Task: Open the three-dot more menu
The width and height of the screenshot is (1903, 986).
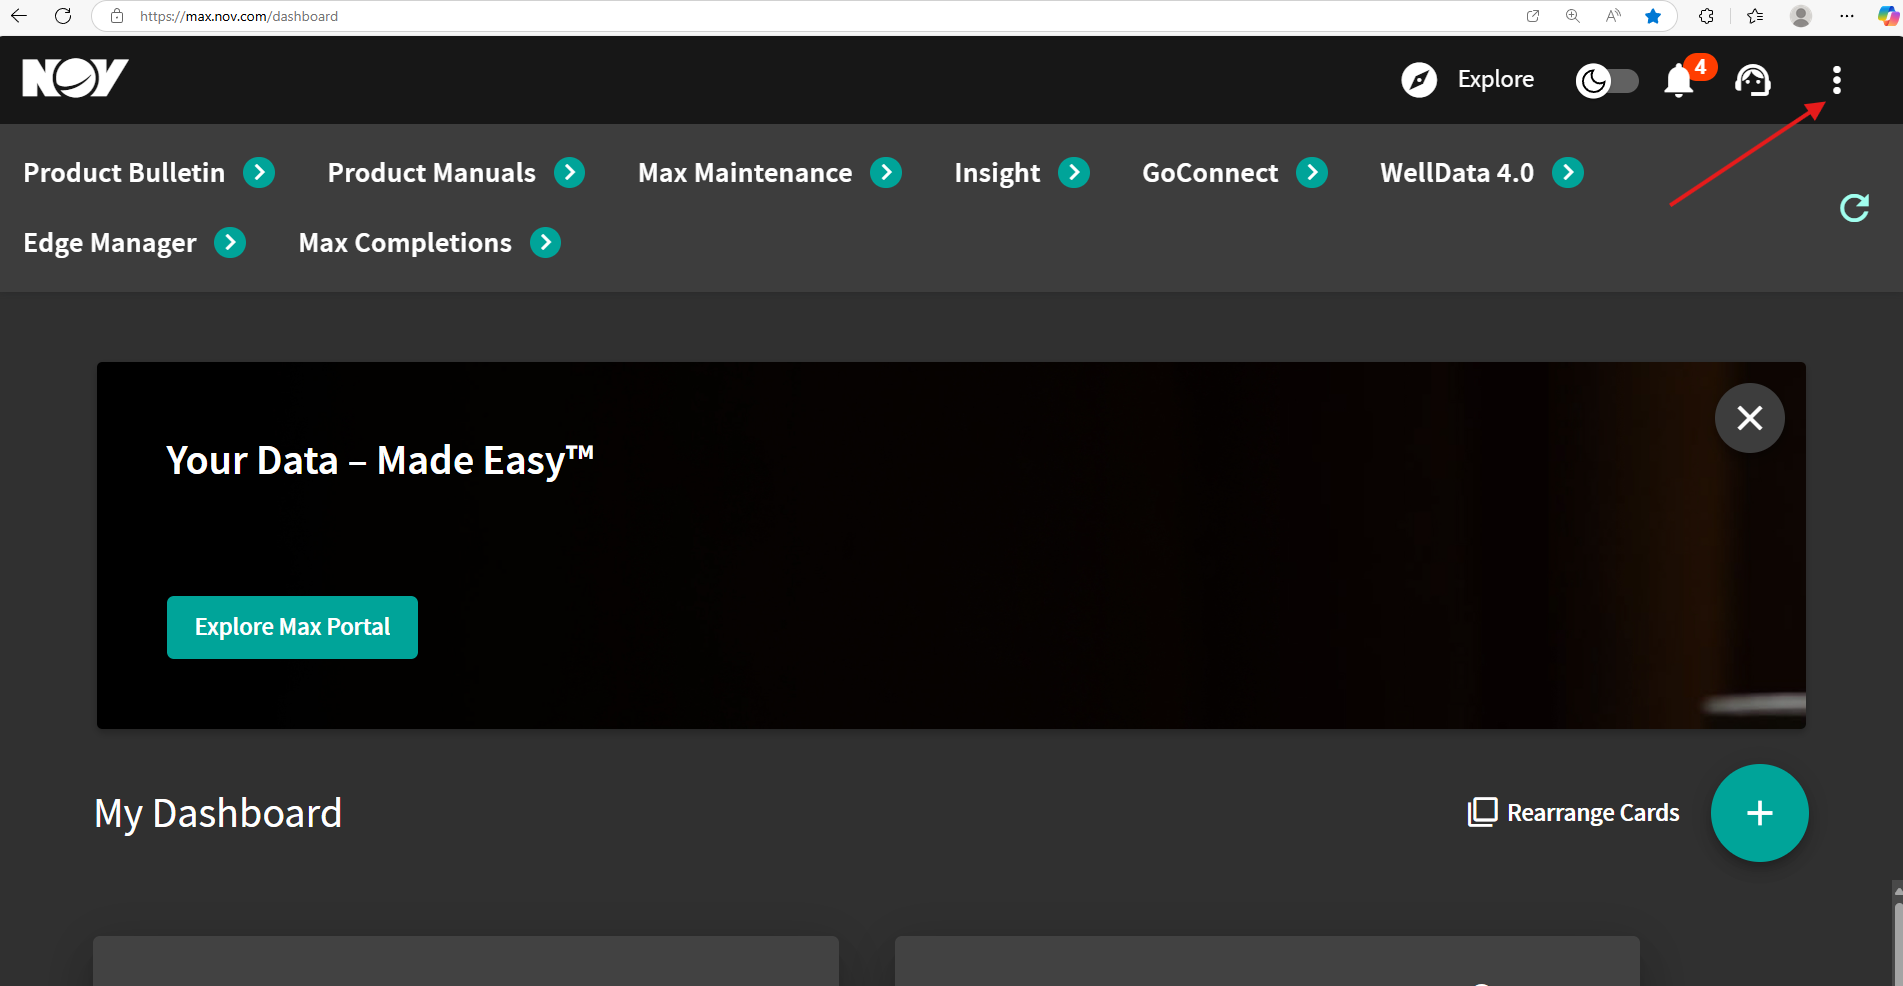Action: point(1837,80)
